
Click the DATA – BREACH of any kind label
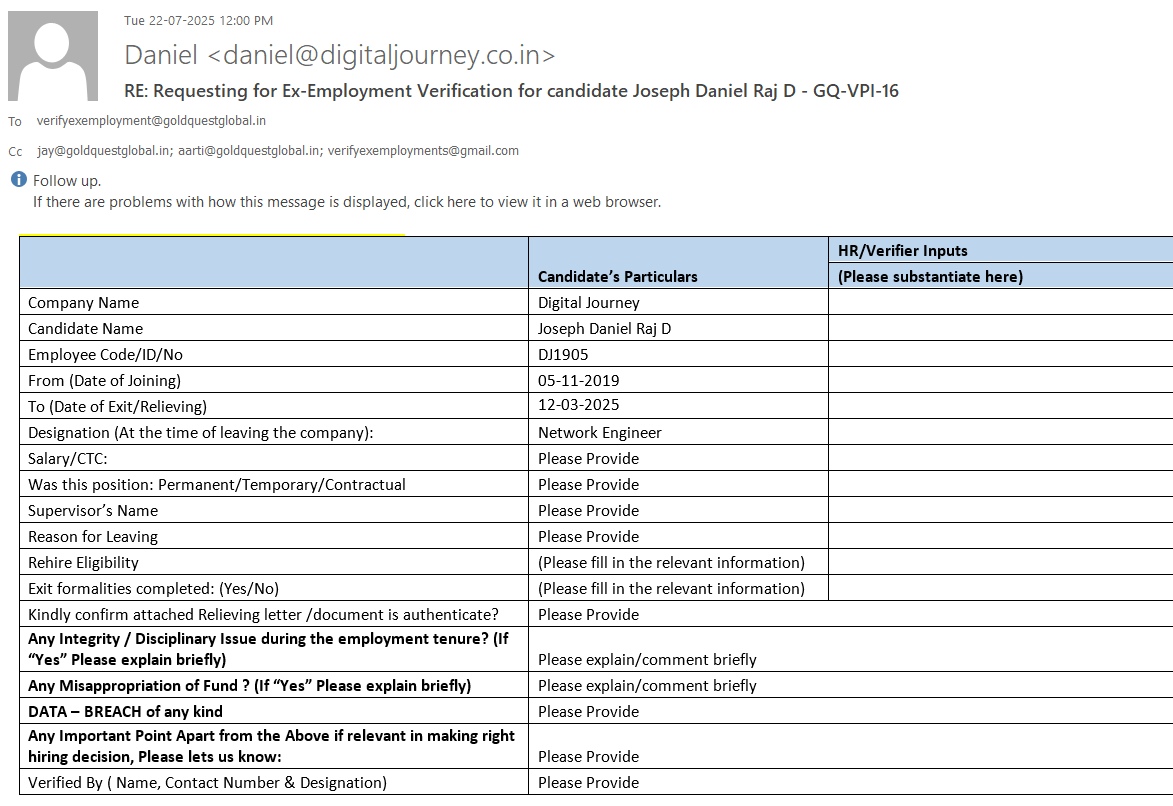[x=126, y=712]
